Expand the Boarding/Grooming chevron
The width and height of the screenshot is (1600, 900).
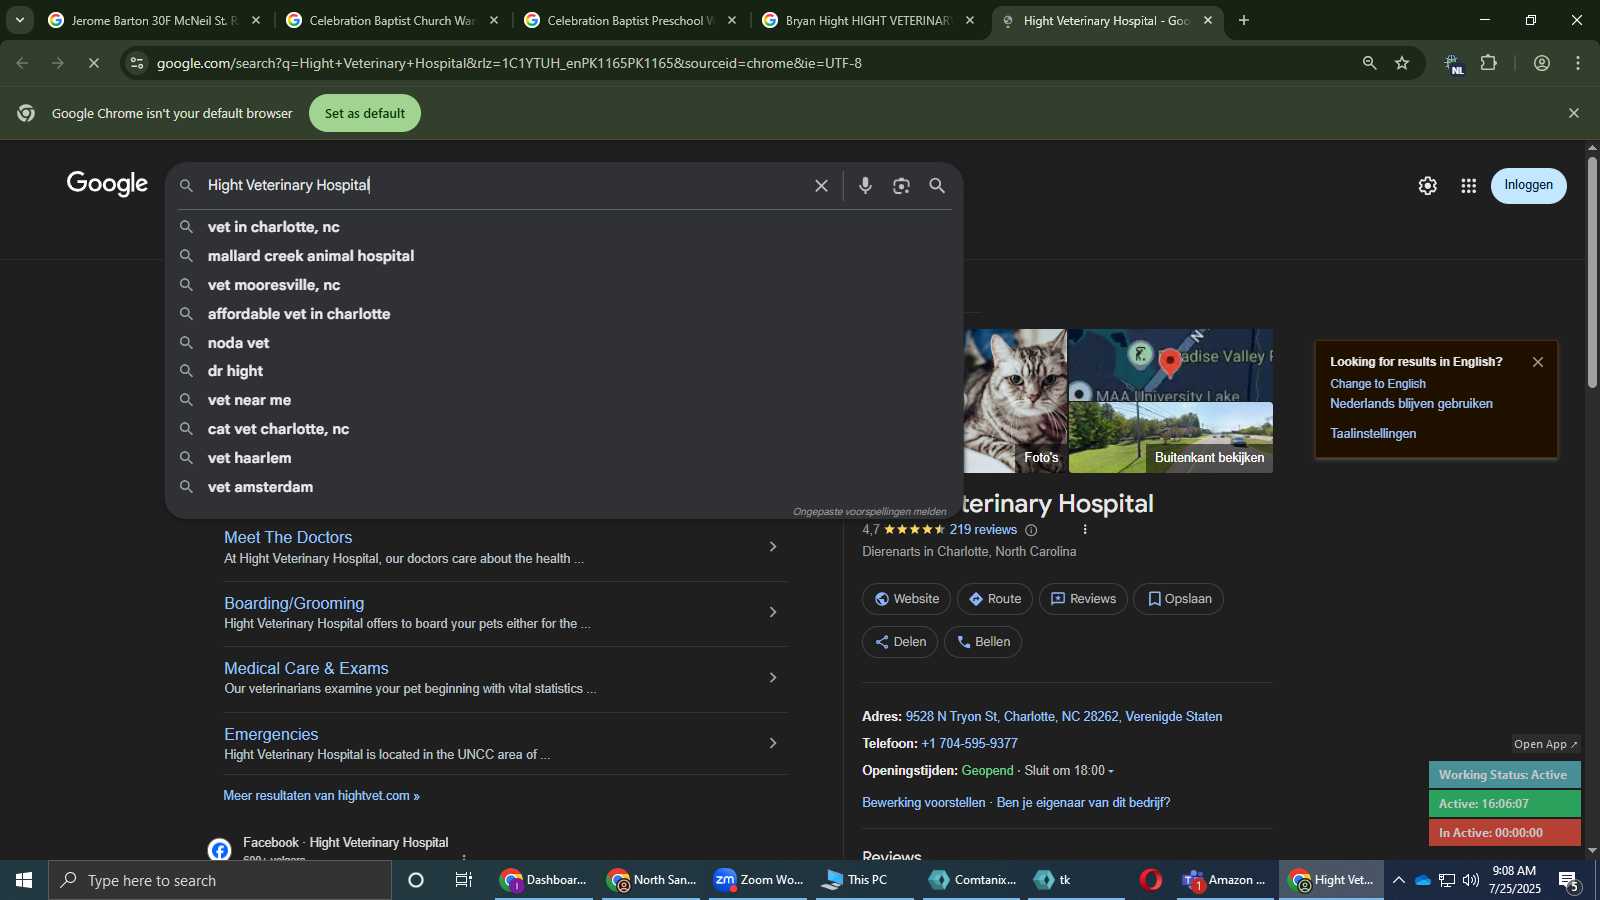772,612
